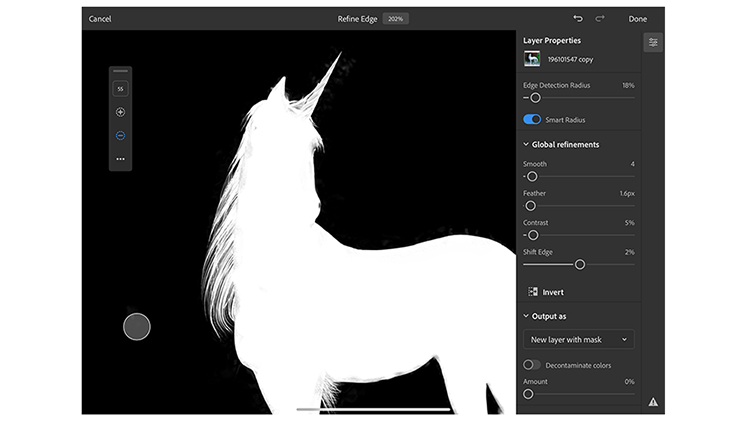Open the three-dot more options in toolbar
This screenshot has height=422, width=750.
coord(120,159)
